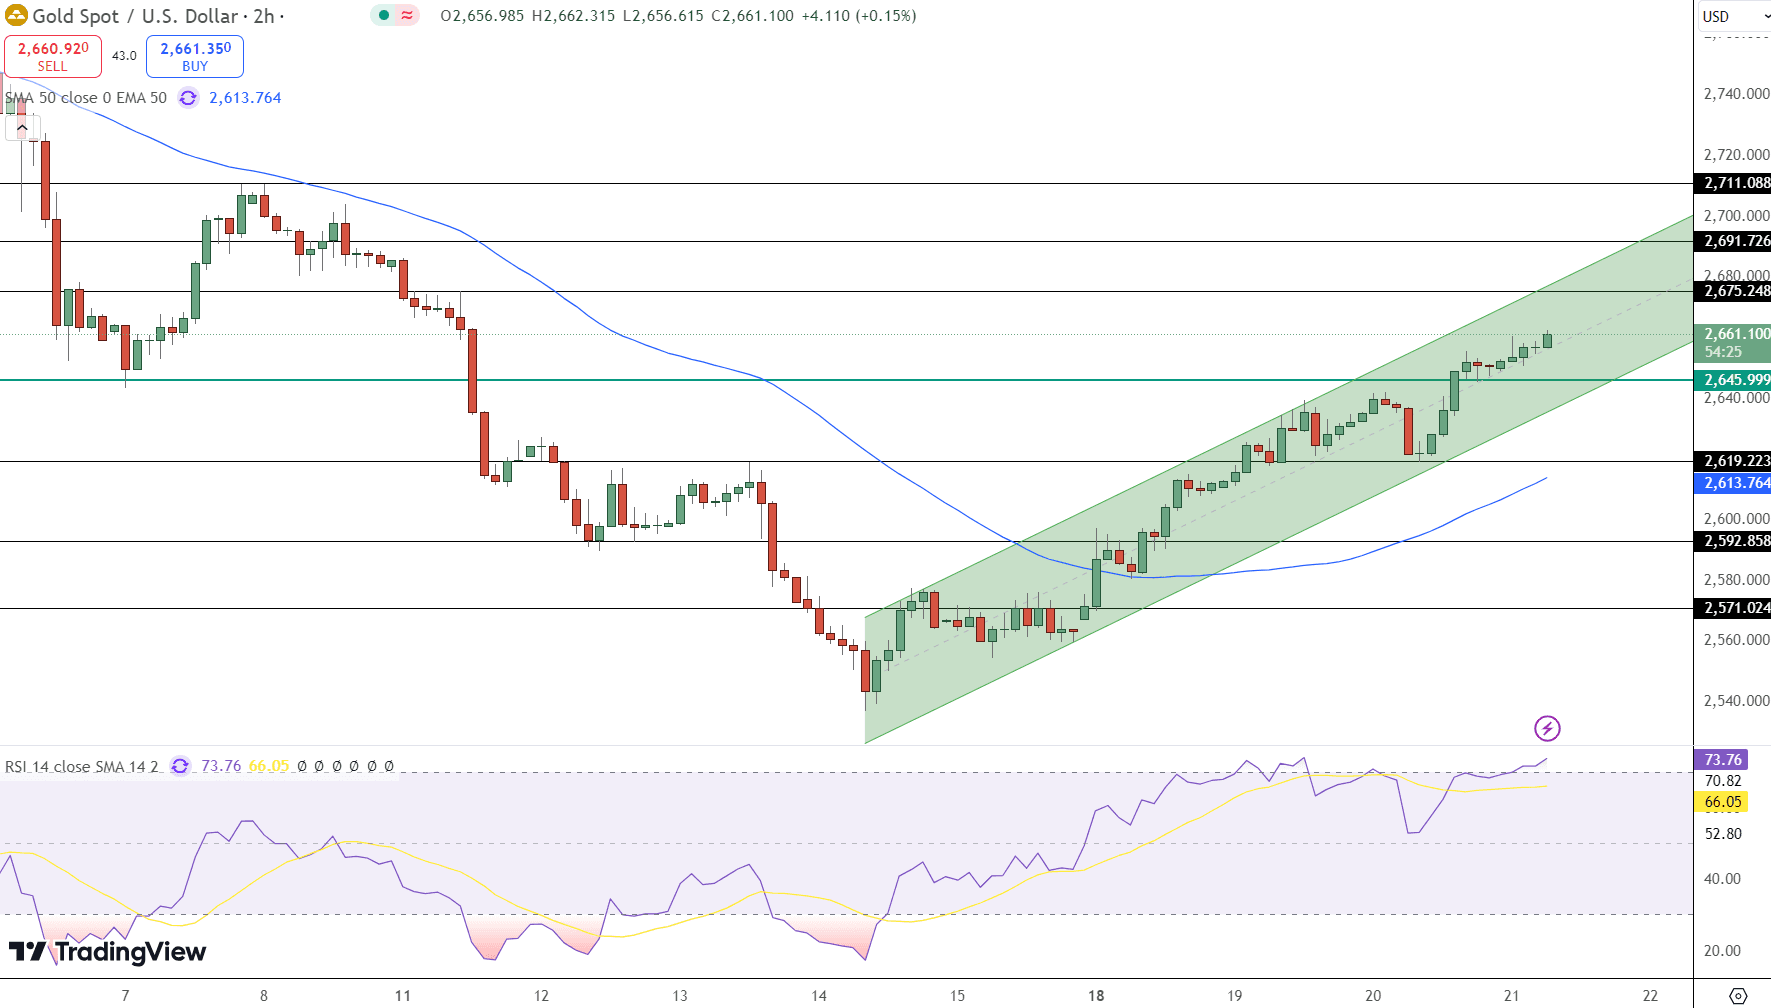Open the USD currency dropdown
This screenshot has width=1771, height=1008.
click(x=1735, y=16)
